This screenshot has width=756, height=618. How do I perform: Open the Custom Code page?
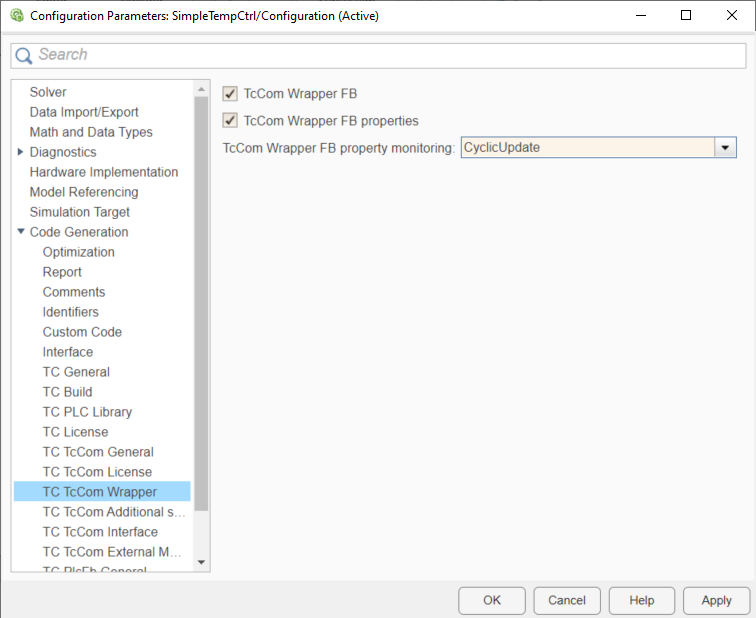coord(82,332)
